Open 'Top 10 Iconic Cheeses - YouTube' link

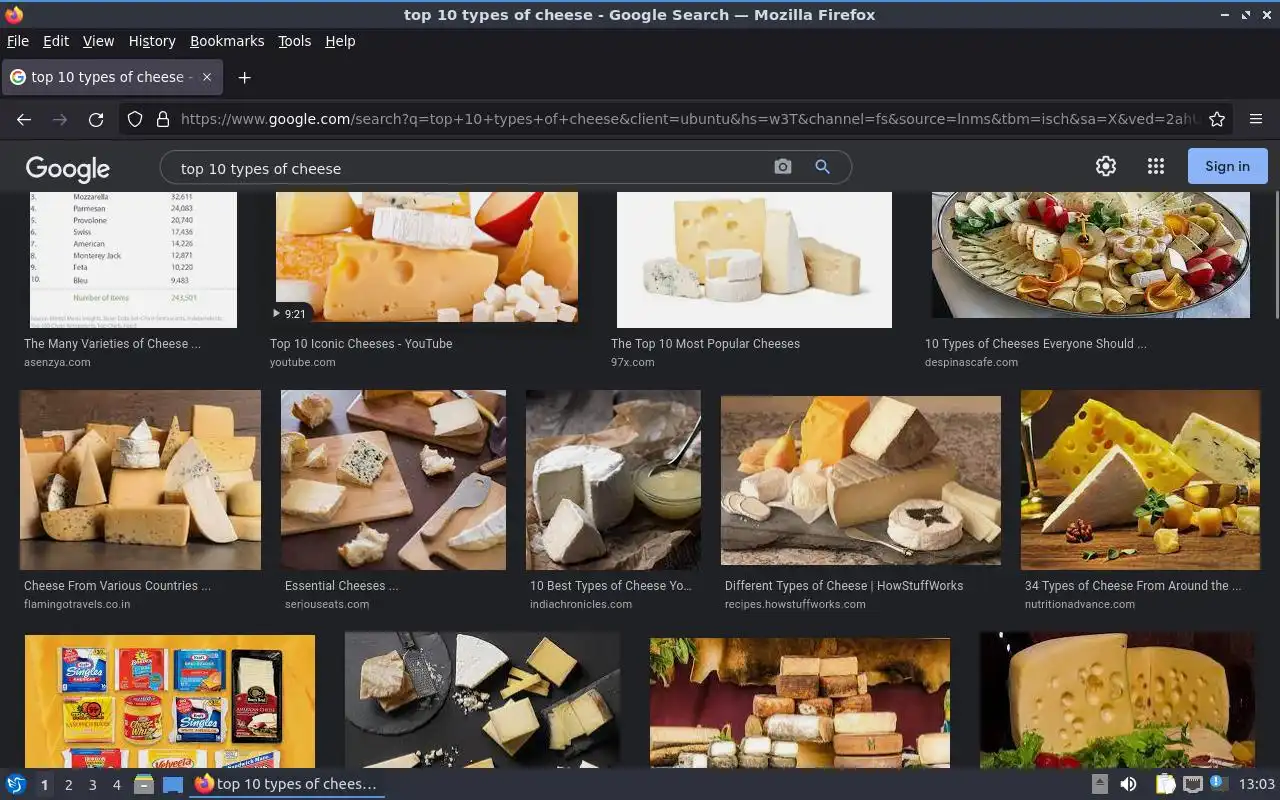click(x=361, y=343)
